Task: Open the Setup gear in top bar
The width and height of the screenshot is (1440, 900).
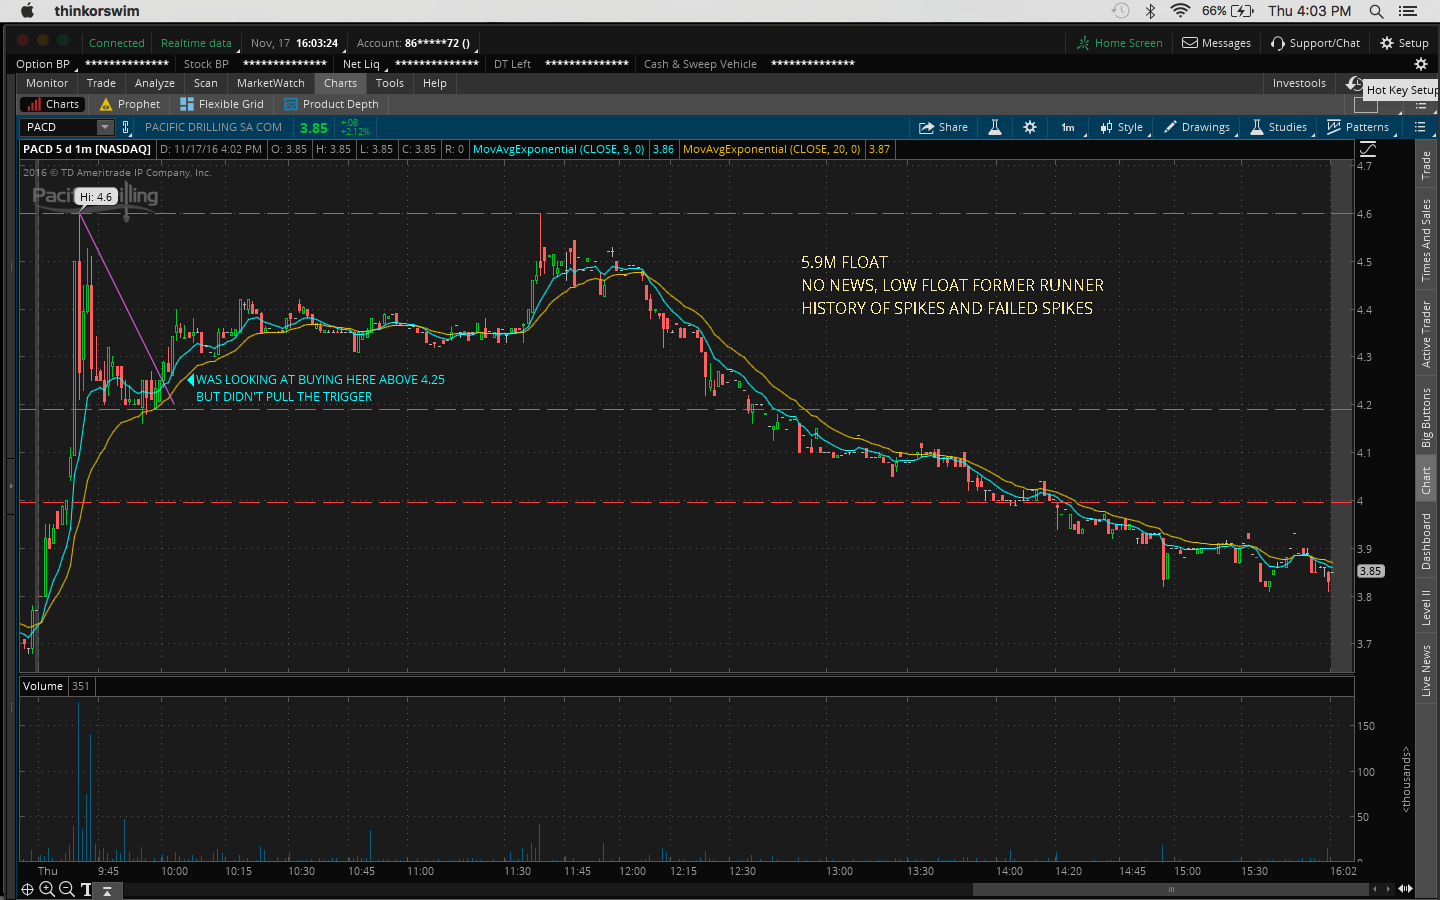Action: tap(1404, 43)
